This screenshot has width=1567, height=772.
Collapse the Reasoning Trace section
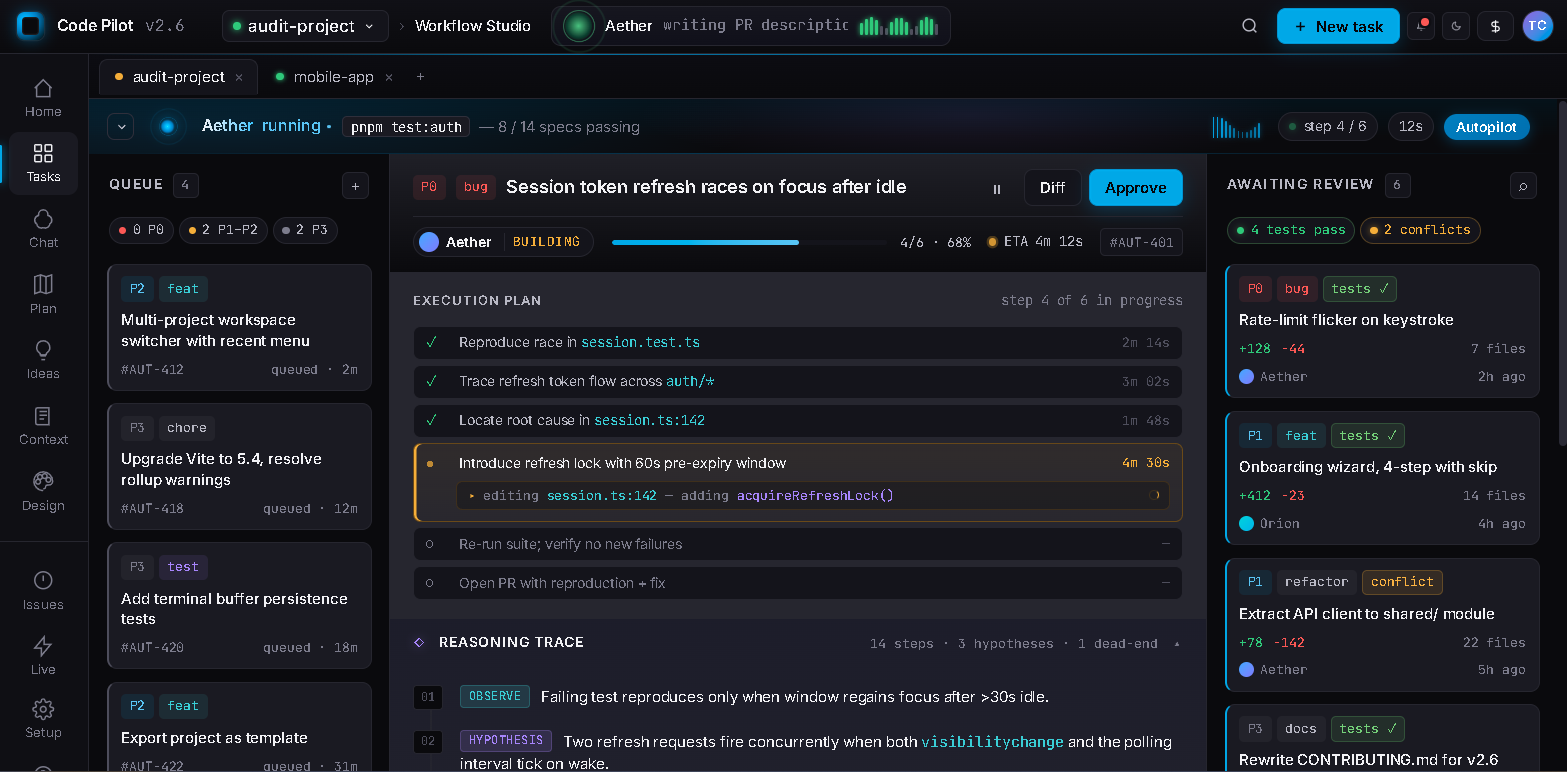1176,643
